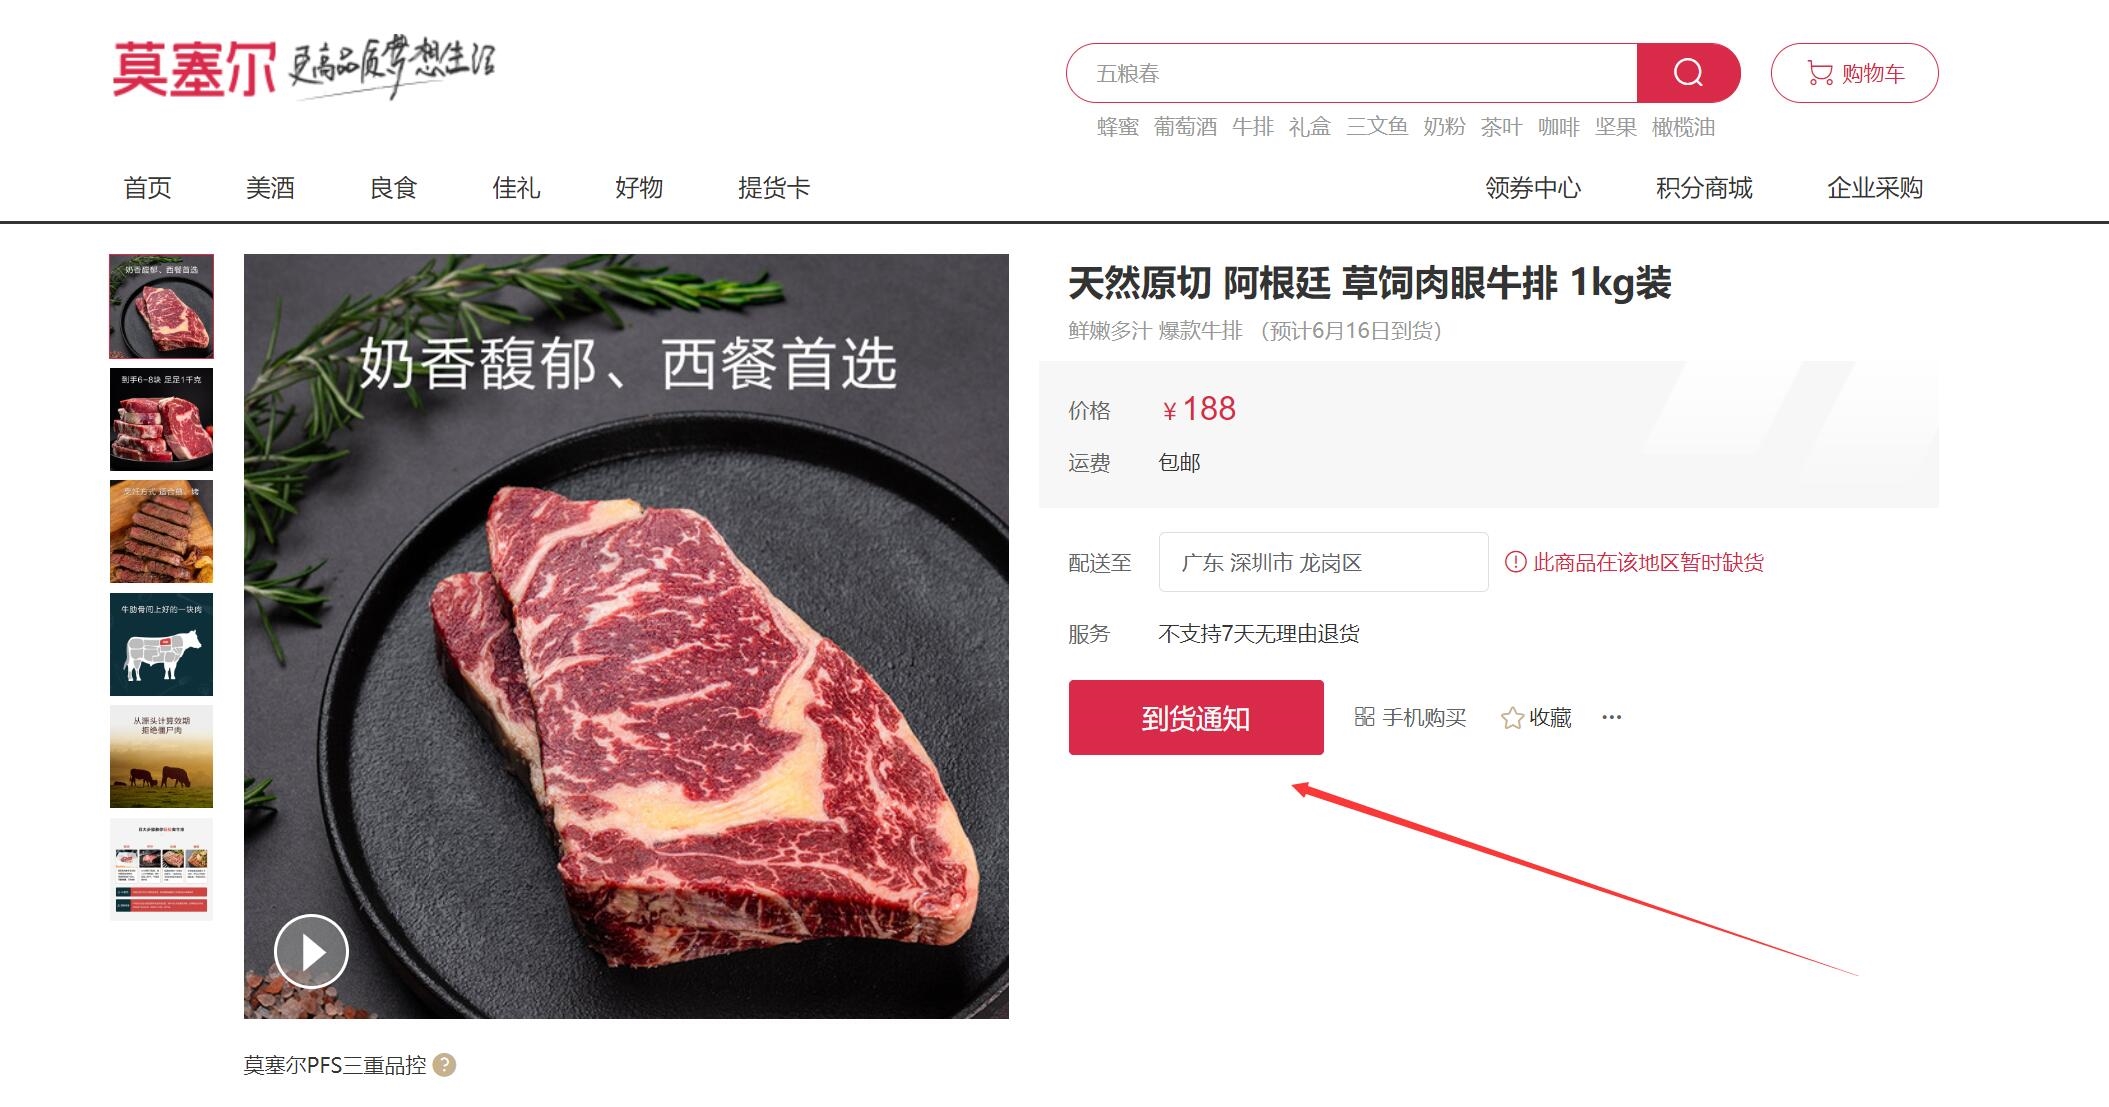Screen dimensions: 2109x1107
Task: Click the 收藏 star icon
Action: [1512, 718]
